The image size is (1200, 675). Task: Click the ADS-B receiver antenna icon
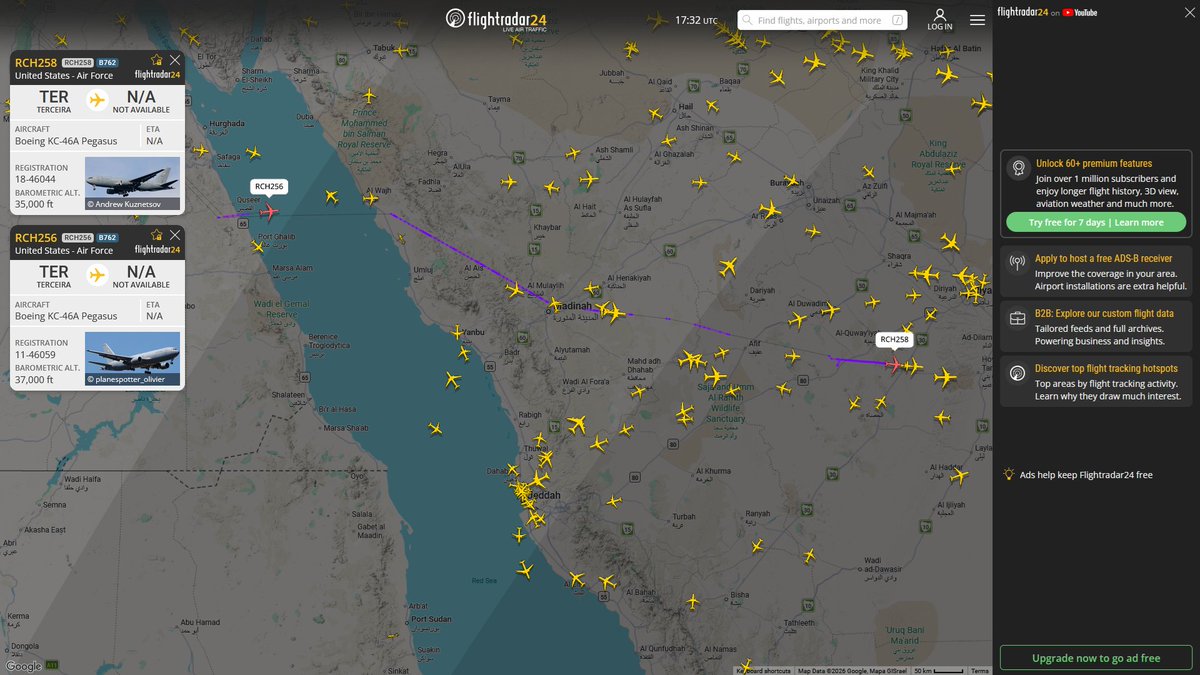point(1017,264)
